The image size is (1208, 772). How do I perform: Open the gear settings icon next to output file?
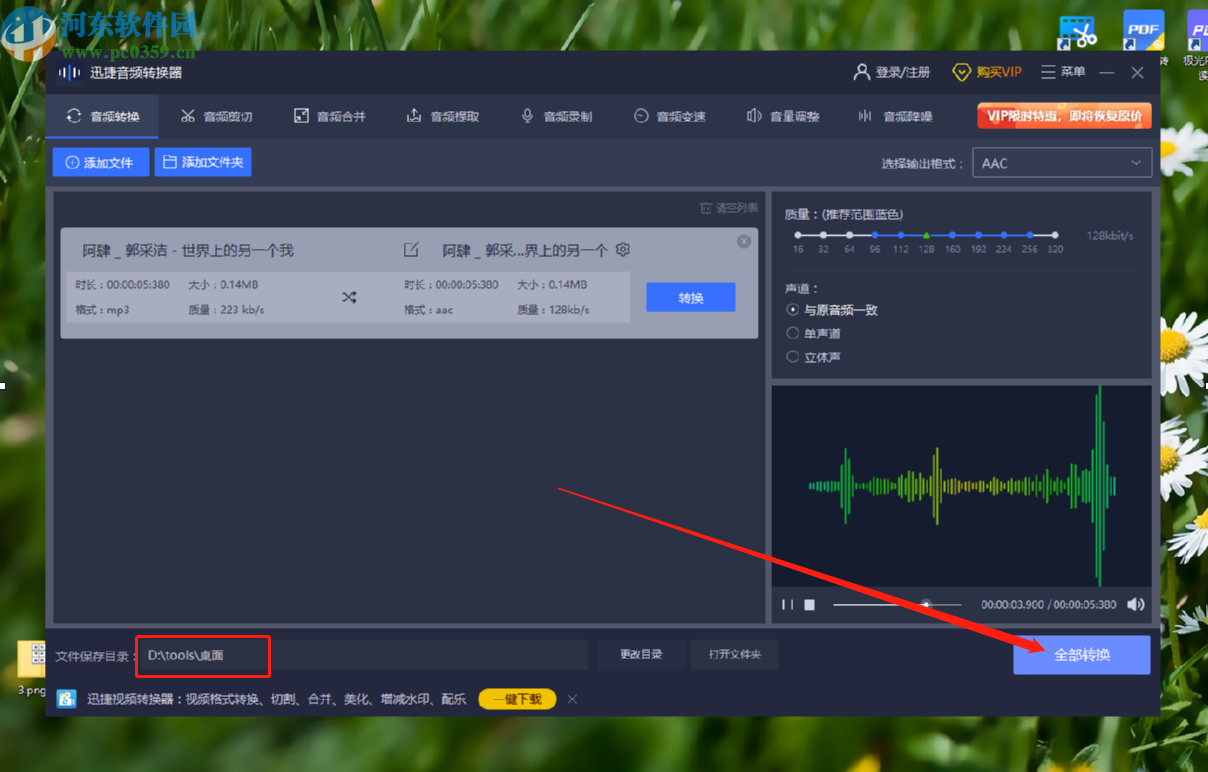[x=622, y=250]
